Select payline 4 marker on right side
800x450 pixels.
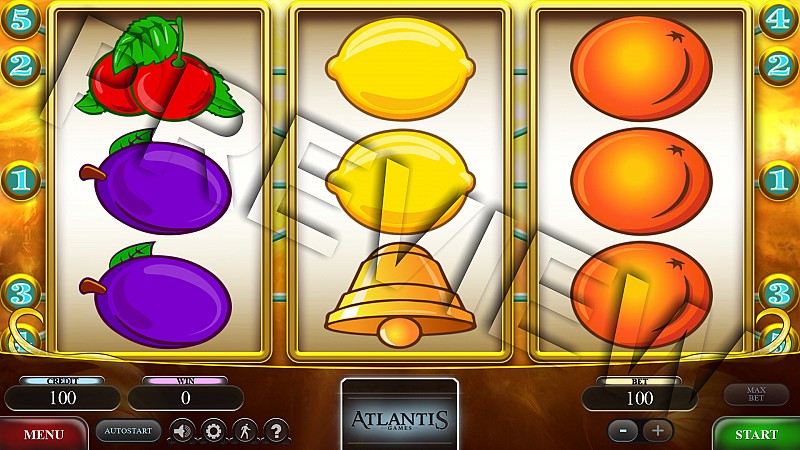click(x=779, y=20)
